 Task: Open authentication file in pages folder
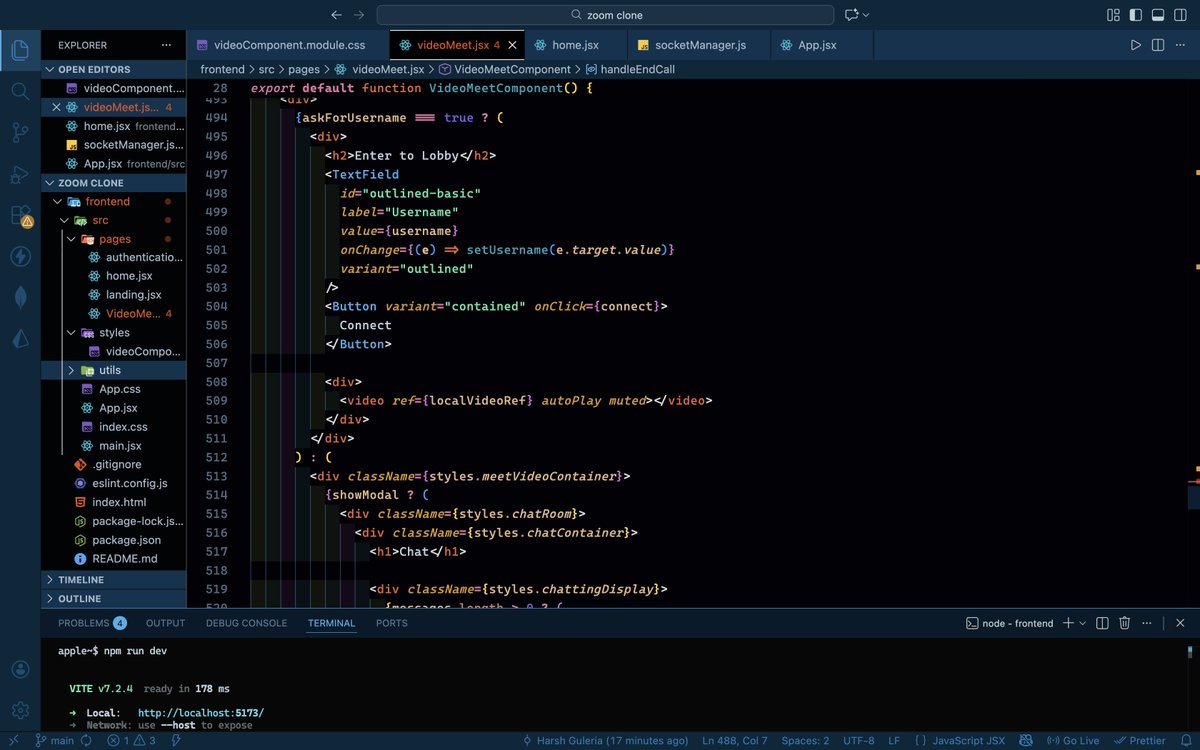coord(113,257)
